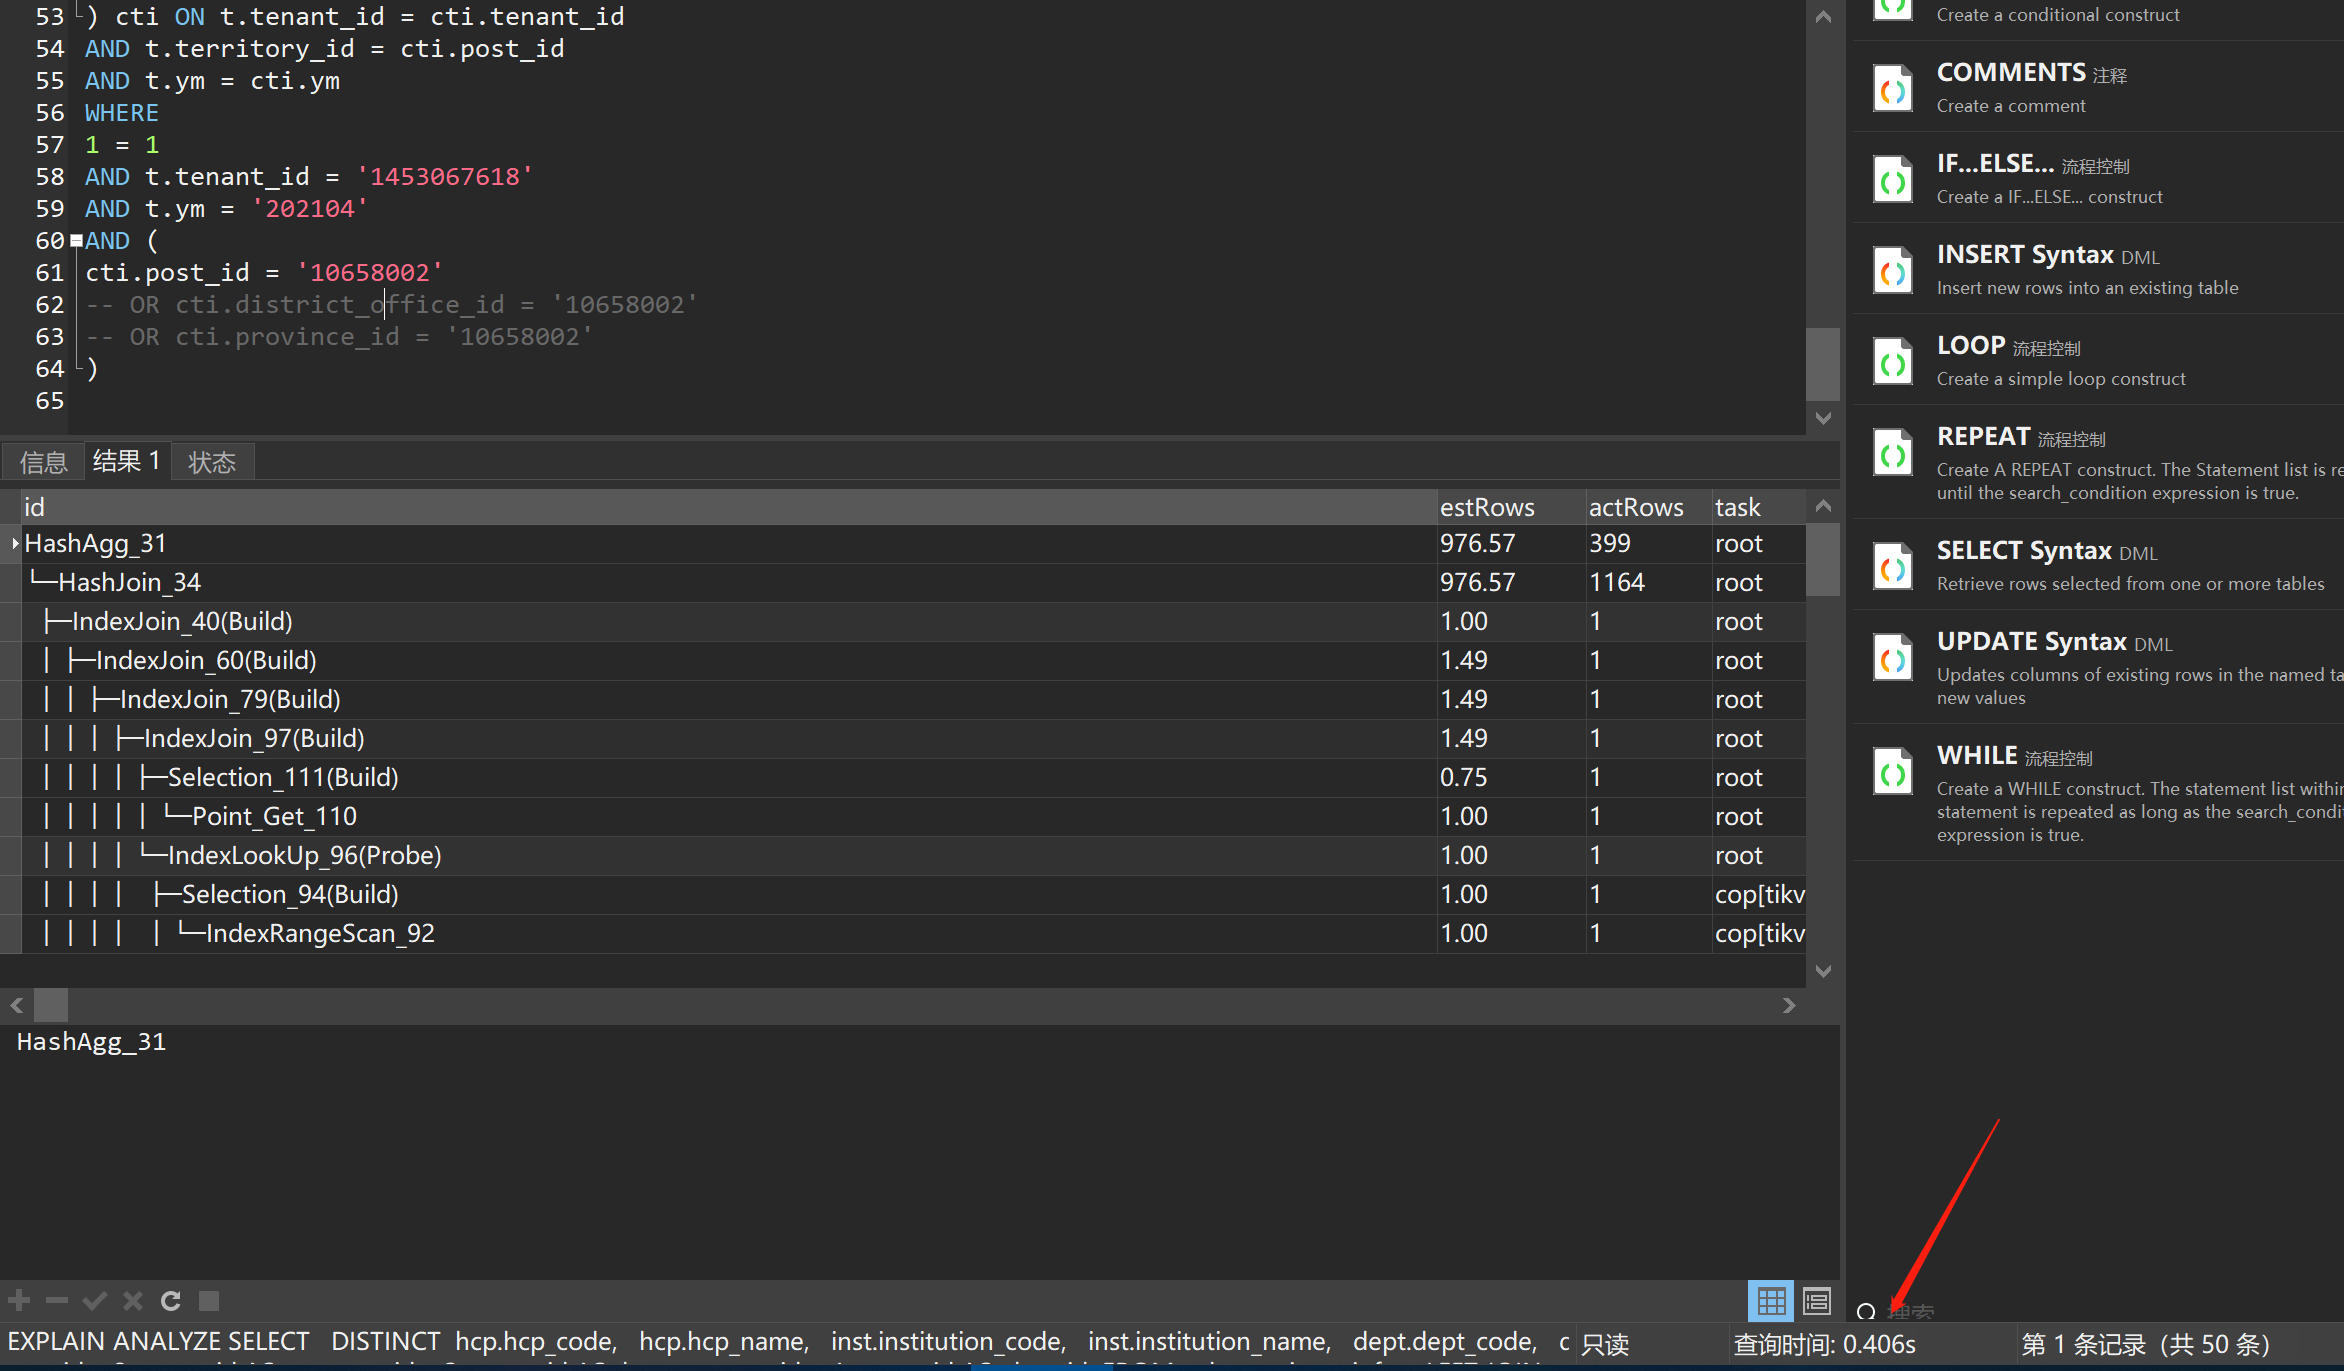The image size is (2344, 1371).
Task: Click the discard changes X icon
Action: (x=133, y=1300)
